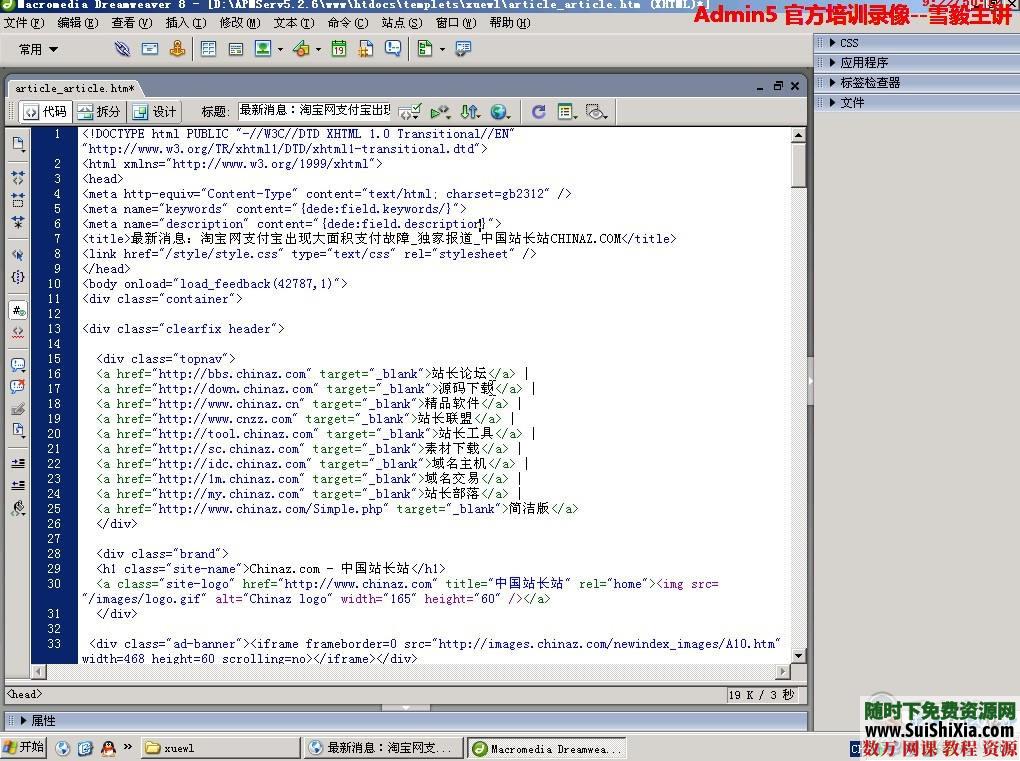The height and width of the screenshot is (761, 1020).
Task: Click the Hyperlink insert icon
Action: (x=123, y=48)
